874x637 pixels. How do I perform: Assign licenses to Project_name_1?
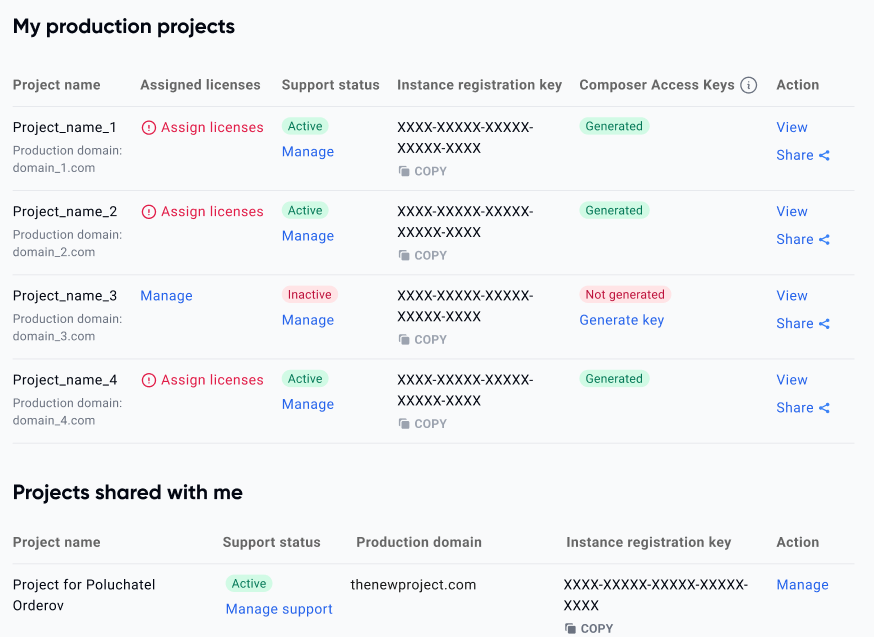click(x=203, y=127)
